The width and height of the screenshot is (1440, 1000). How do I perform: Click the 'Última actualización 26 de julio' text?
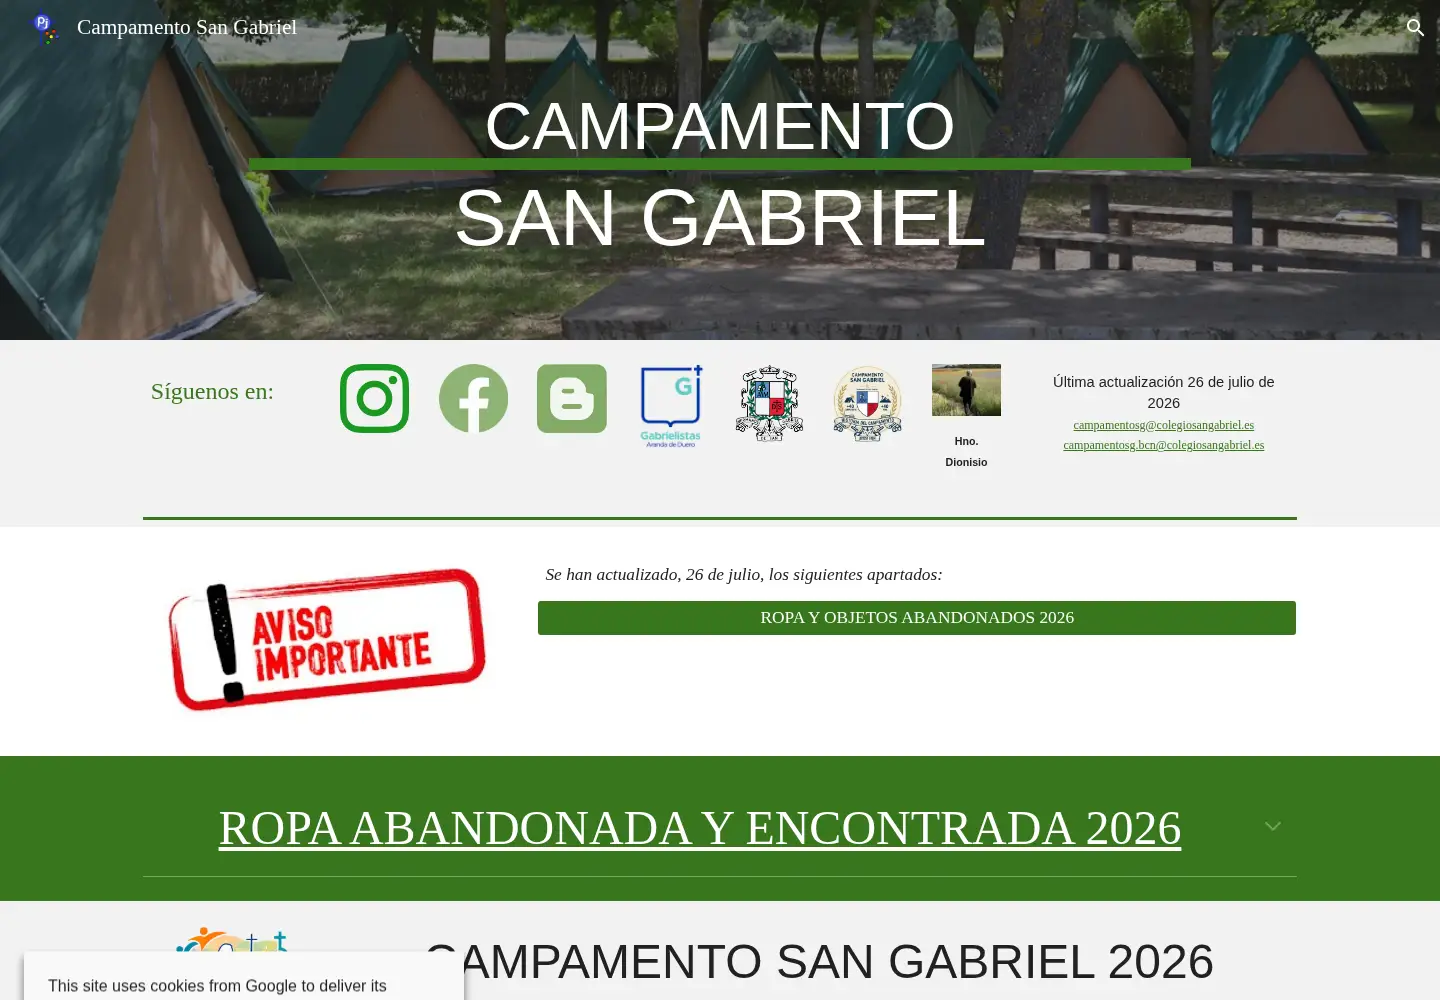click(1164, 392)
